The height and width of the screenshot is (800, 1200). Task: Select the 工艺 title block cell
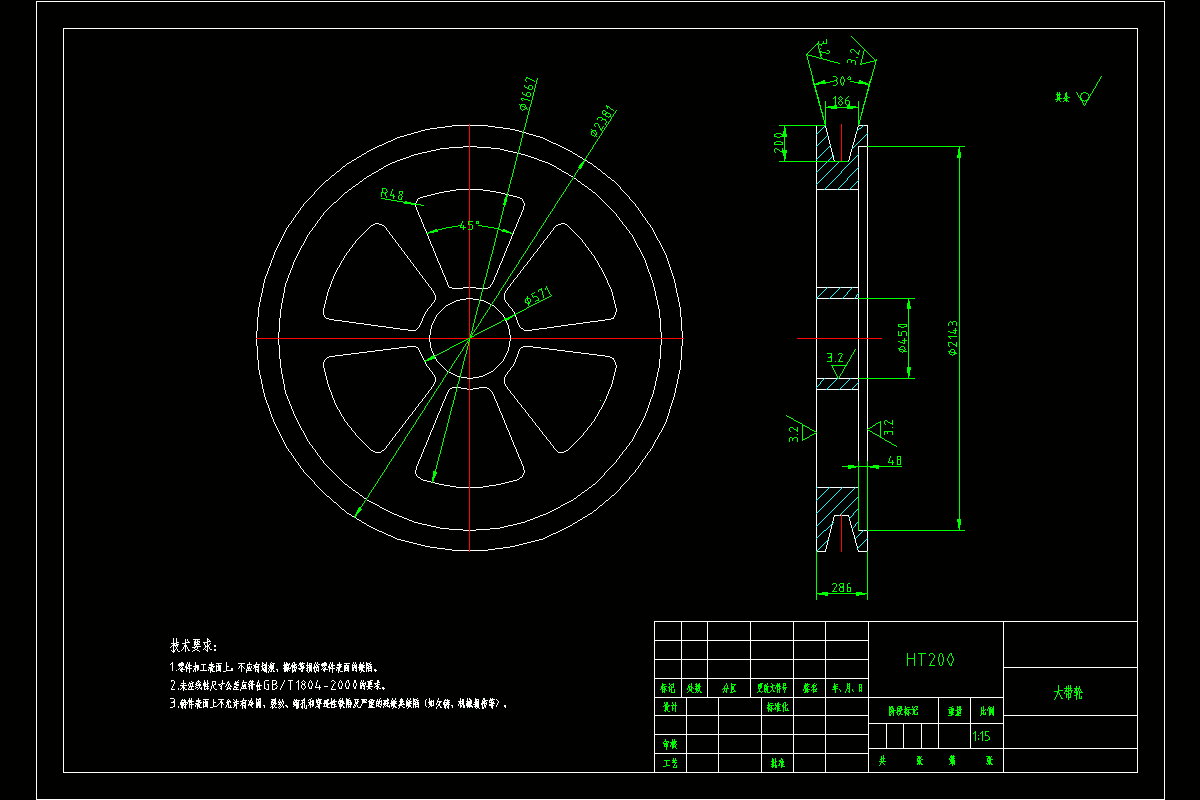[670, 762]
